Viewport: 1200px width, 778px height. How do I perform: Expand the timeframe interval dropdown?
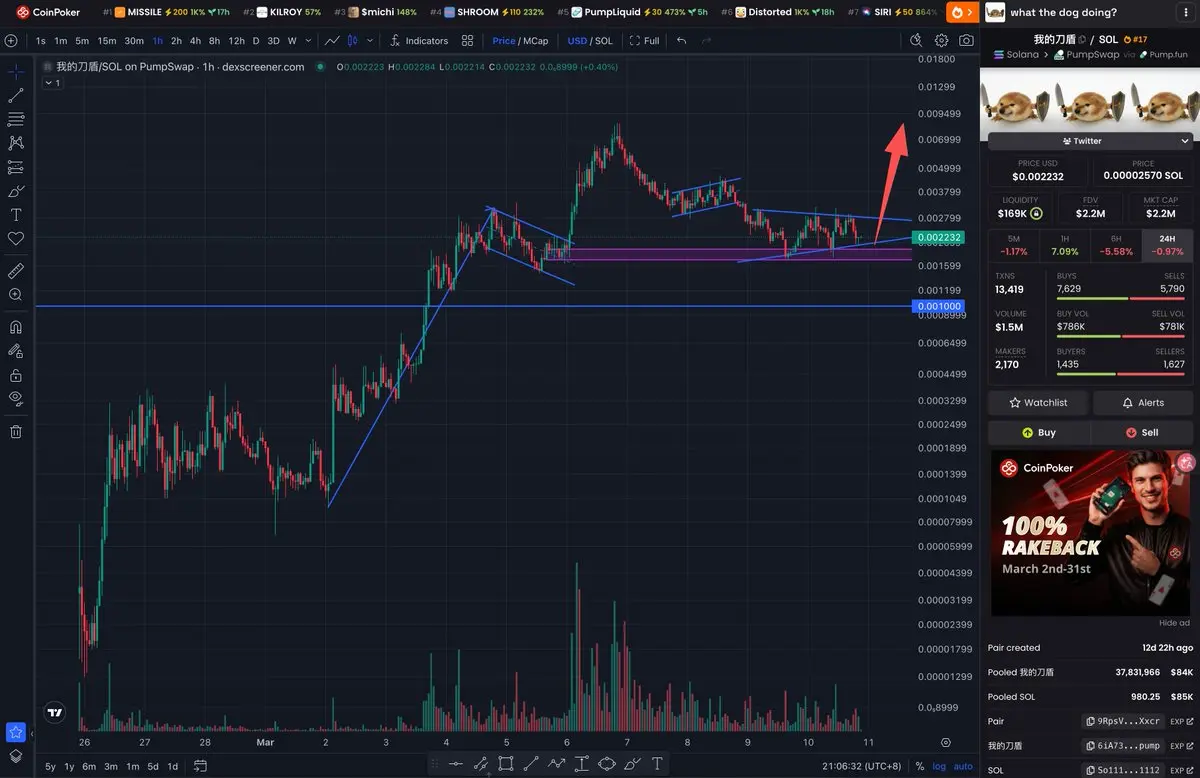coord(306,41)
